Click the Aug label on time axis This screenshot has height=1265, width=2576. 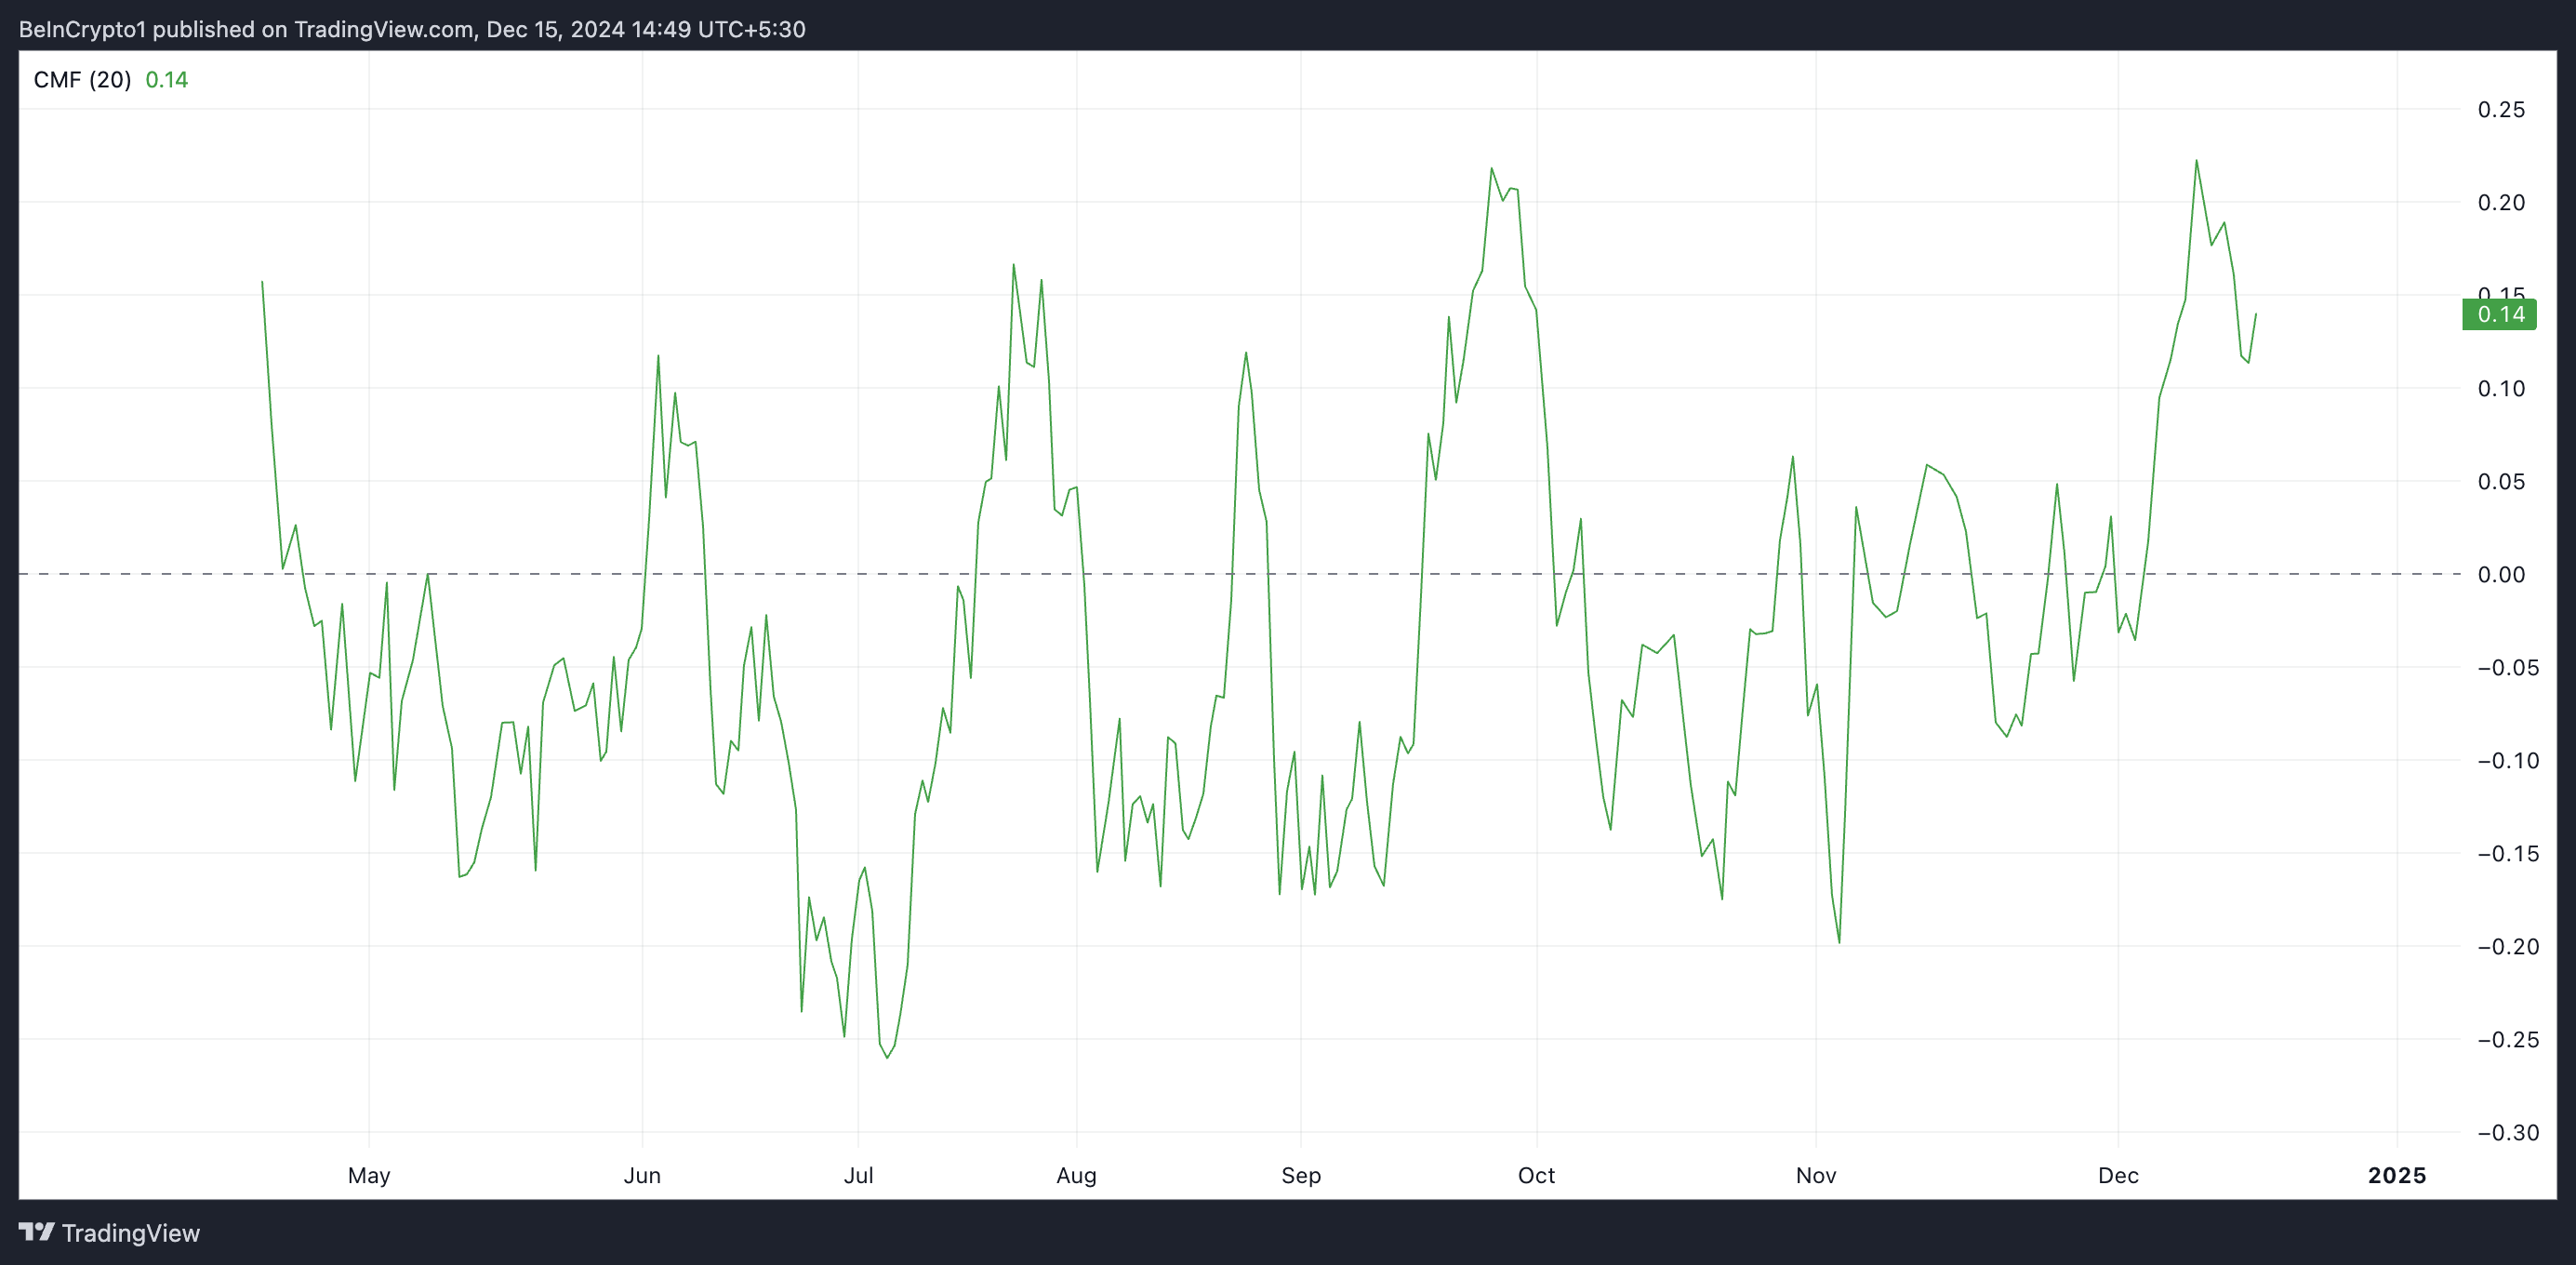pos(1076,1175)
